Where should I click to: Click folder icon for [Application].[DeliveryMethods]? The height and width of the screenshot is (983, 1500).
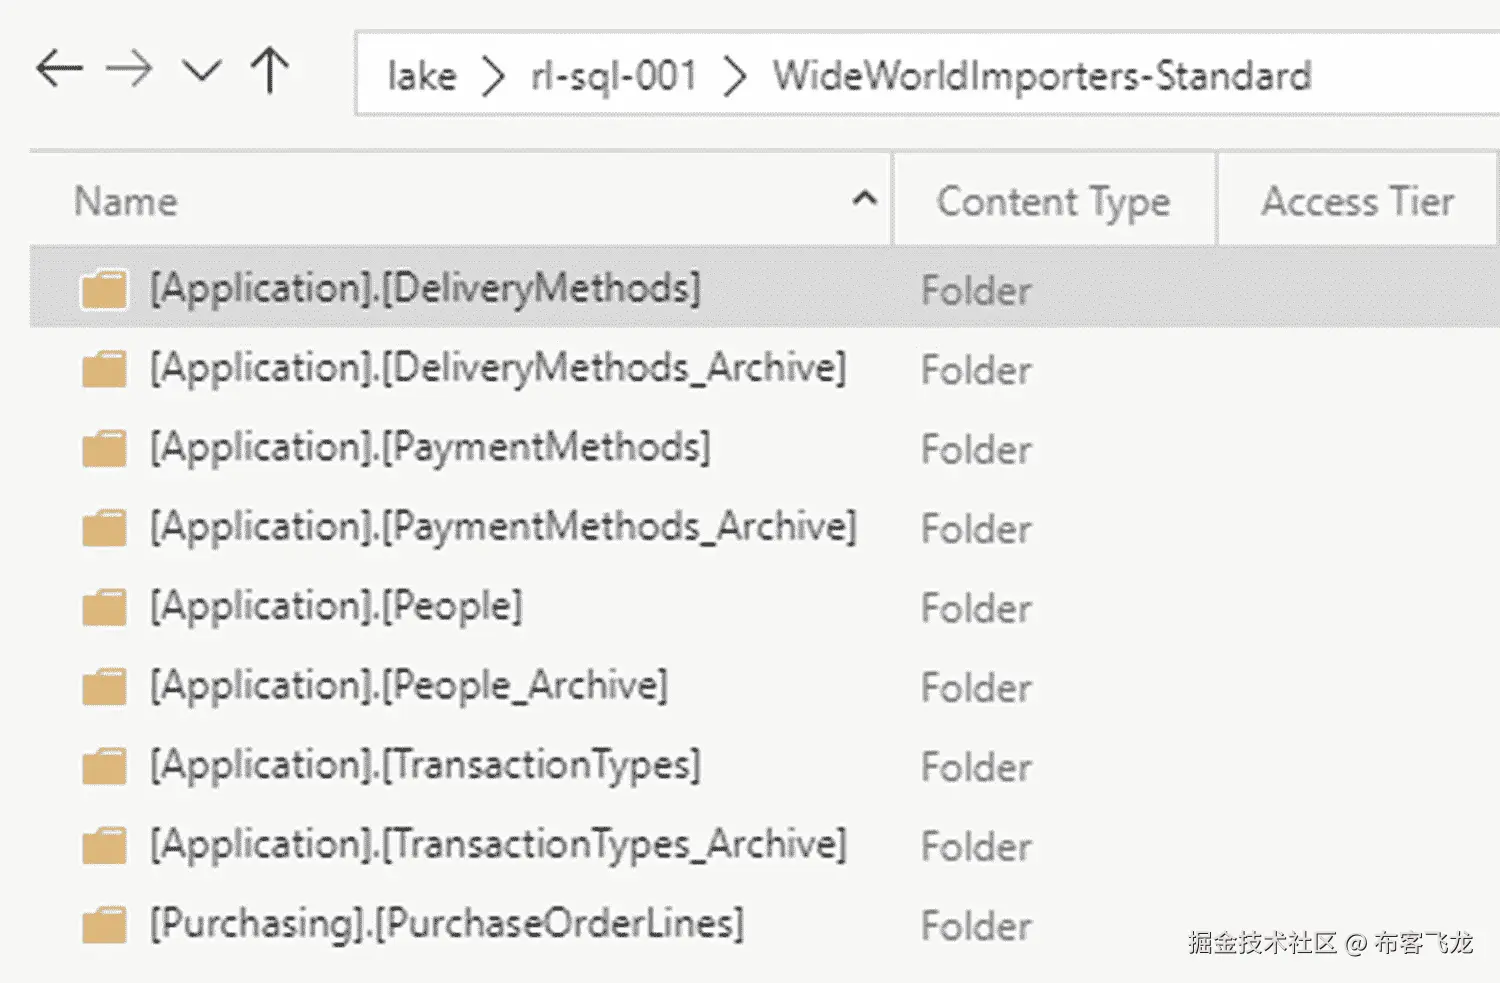104,289
